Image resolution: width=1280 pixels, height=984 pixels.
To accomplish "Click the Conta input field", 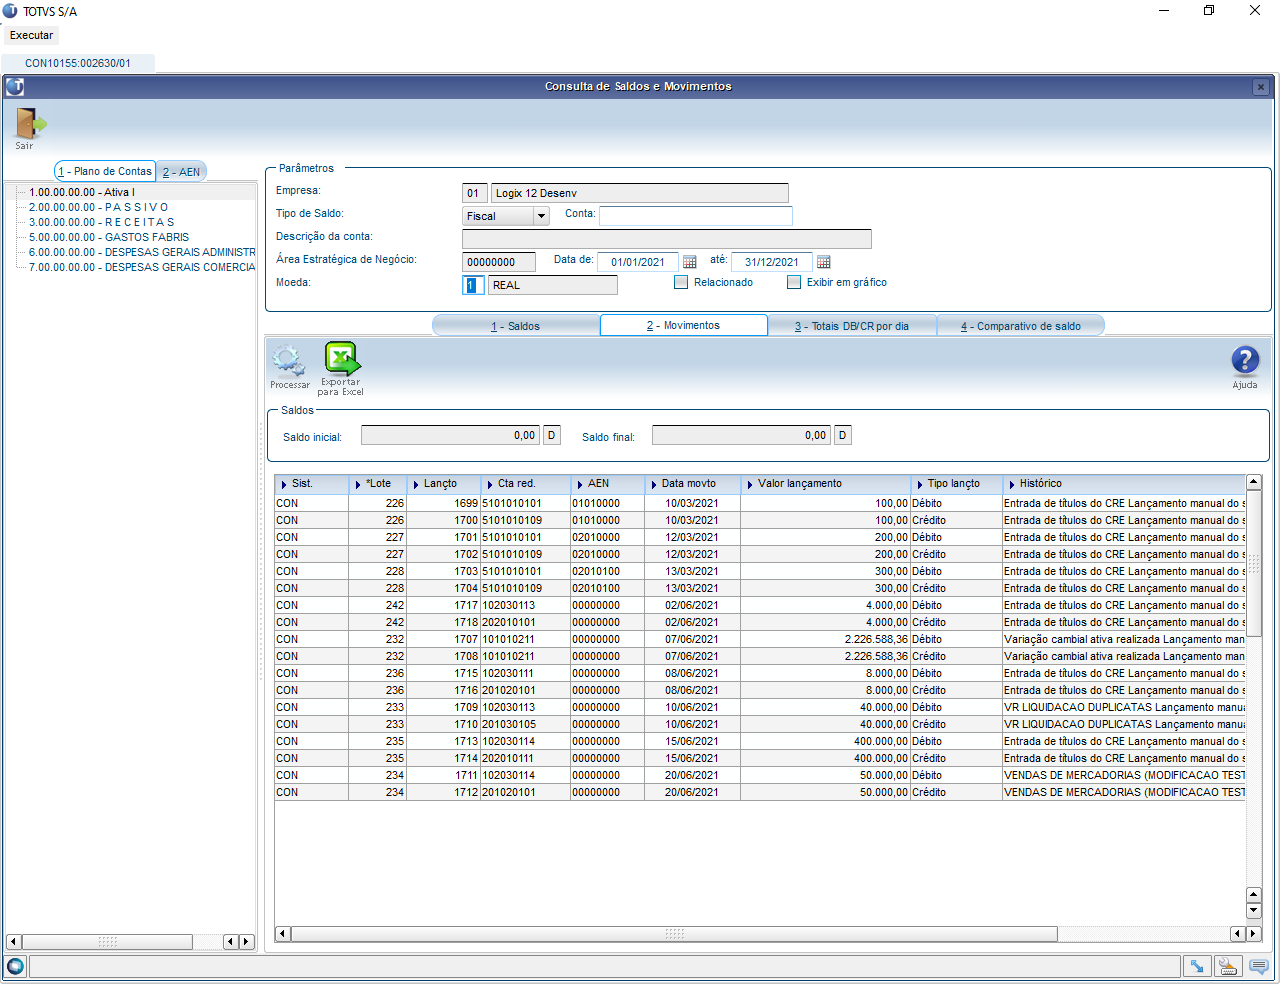I will coord(696,216).
